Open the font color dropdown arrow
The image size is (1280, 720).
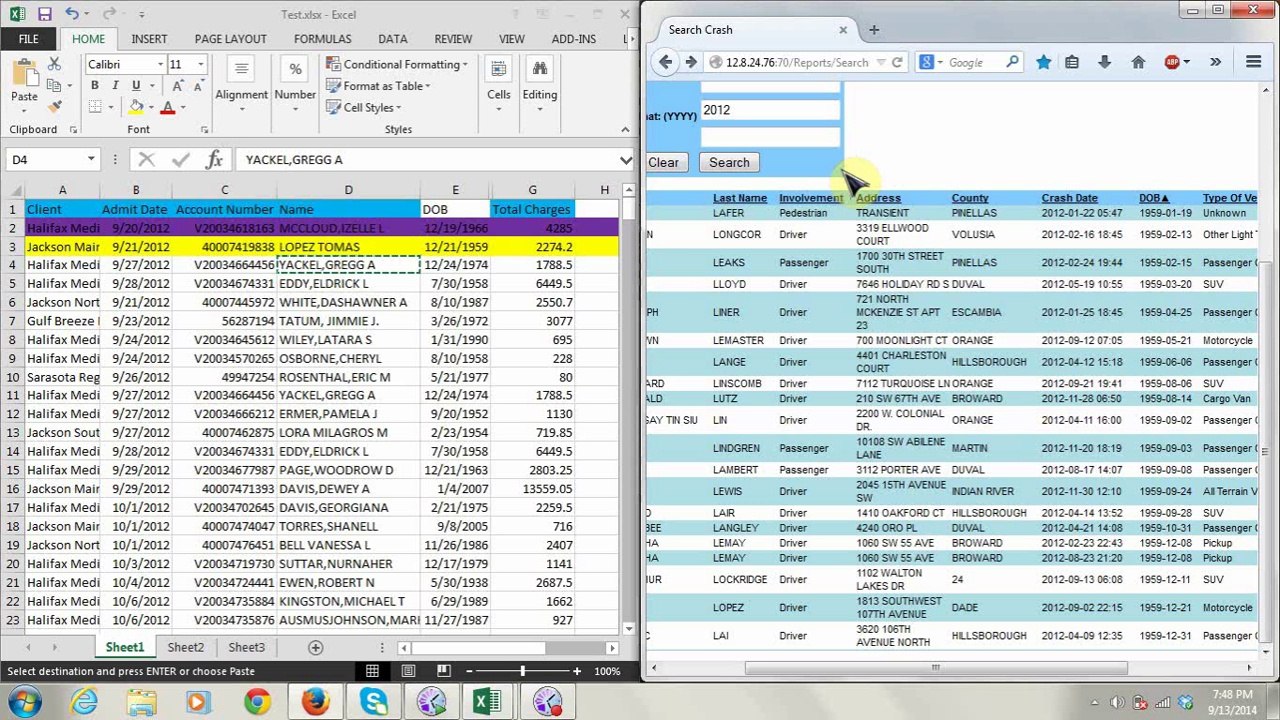(x=182, y=108)
